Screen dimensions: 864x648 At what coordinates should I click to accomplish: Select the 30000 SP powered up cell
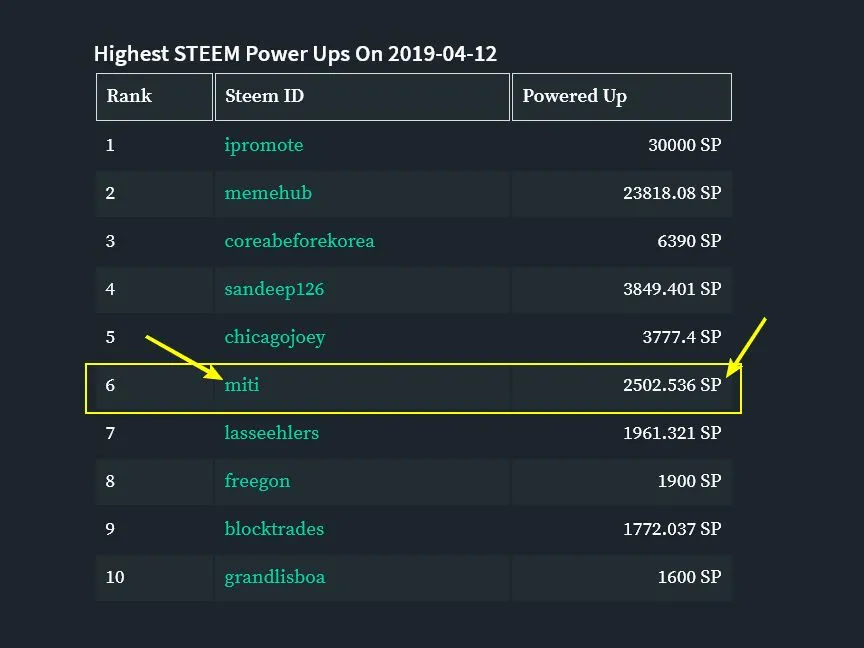684,145
